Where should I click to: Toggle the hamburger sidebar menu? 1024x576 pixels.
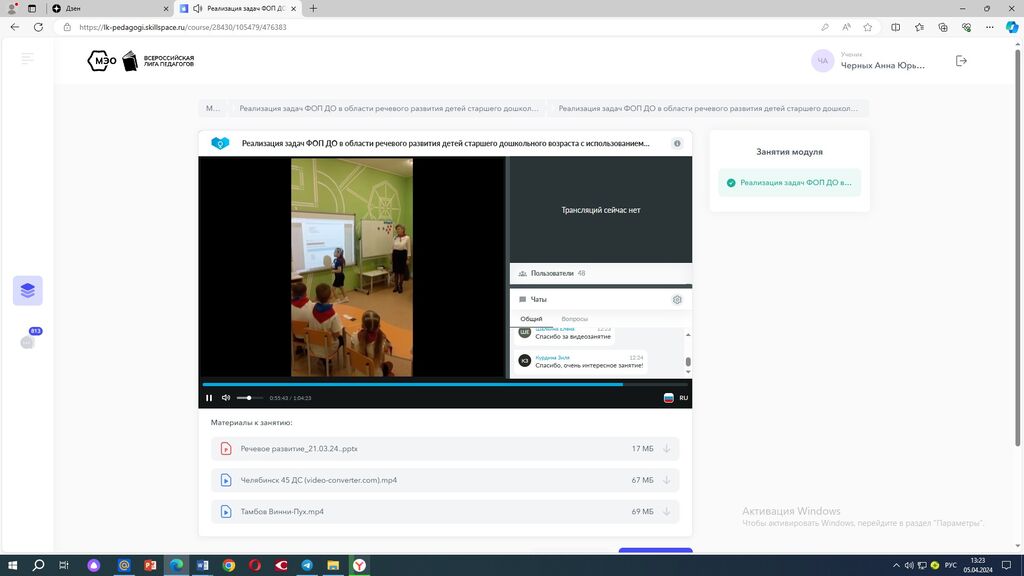[27, 59]
